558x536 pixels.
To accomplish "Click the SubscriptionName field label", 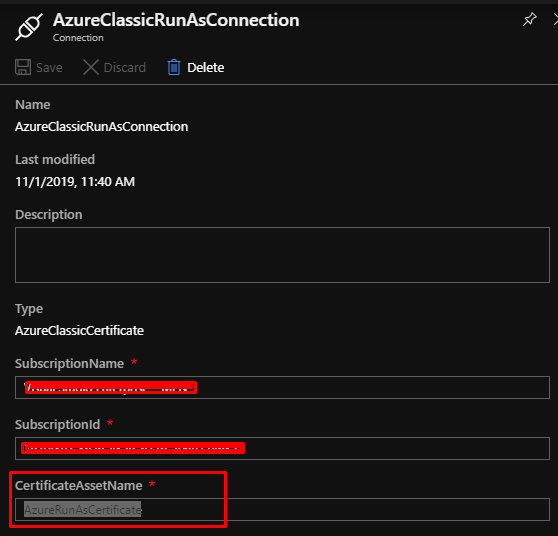I will (69, 364).
